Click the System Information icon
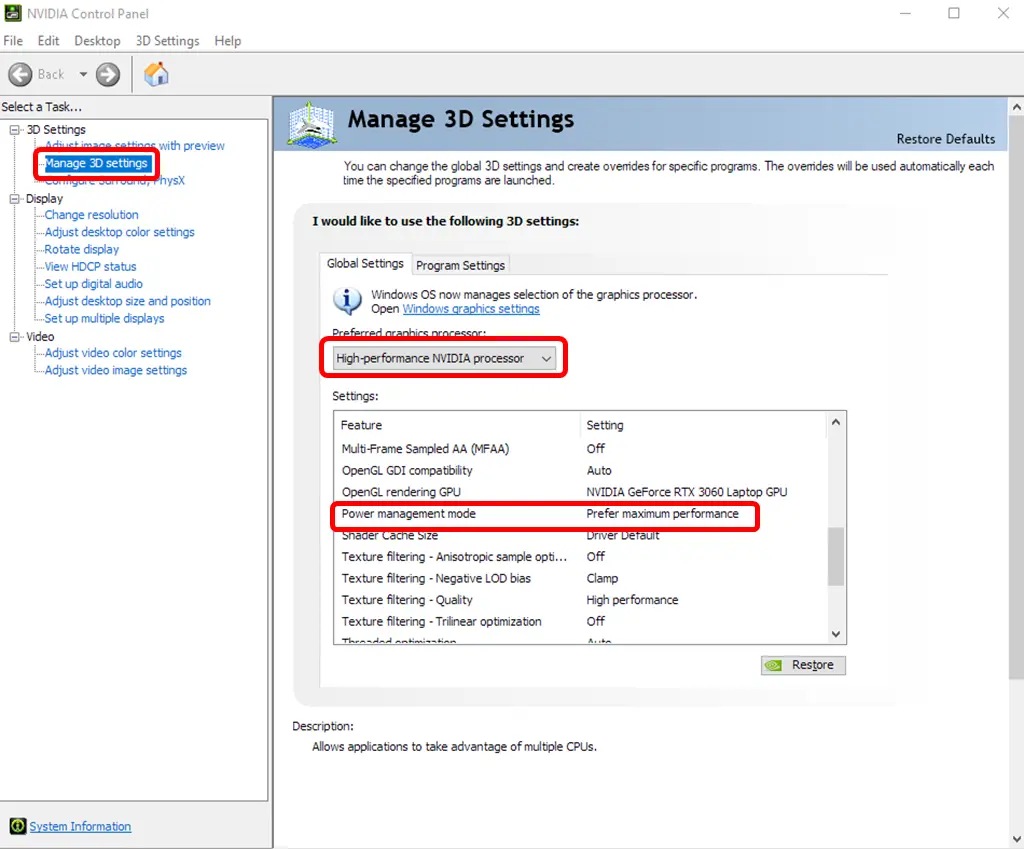Image resolution: width=1024 pixels, height=849 pixels. [18, 826]
